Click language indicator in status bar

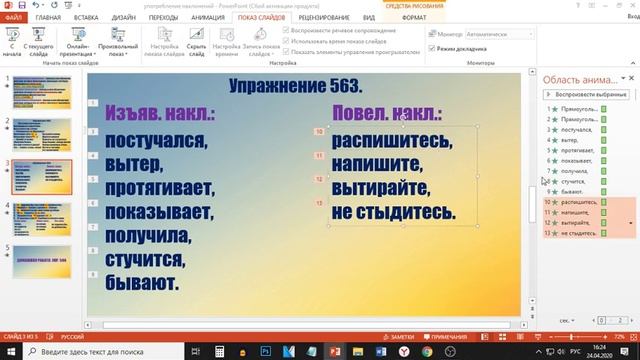click(72, 337)
